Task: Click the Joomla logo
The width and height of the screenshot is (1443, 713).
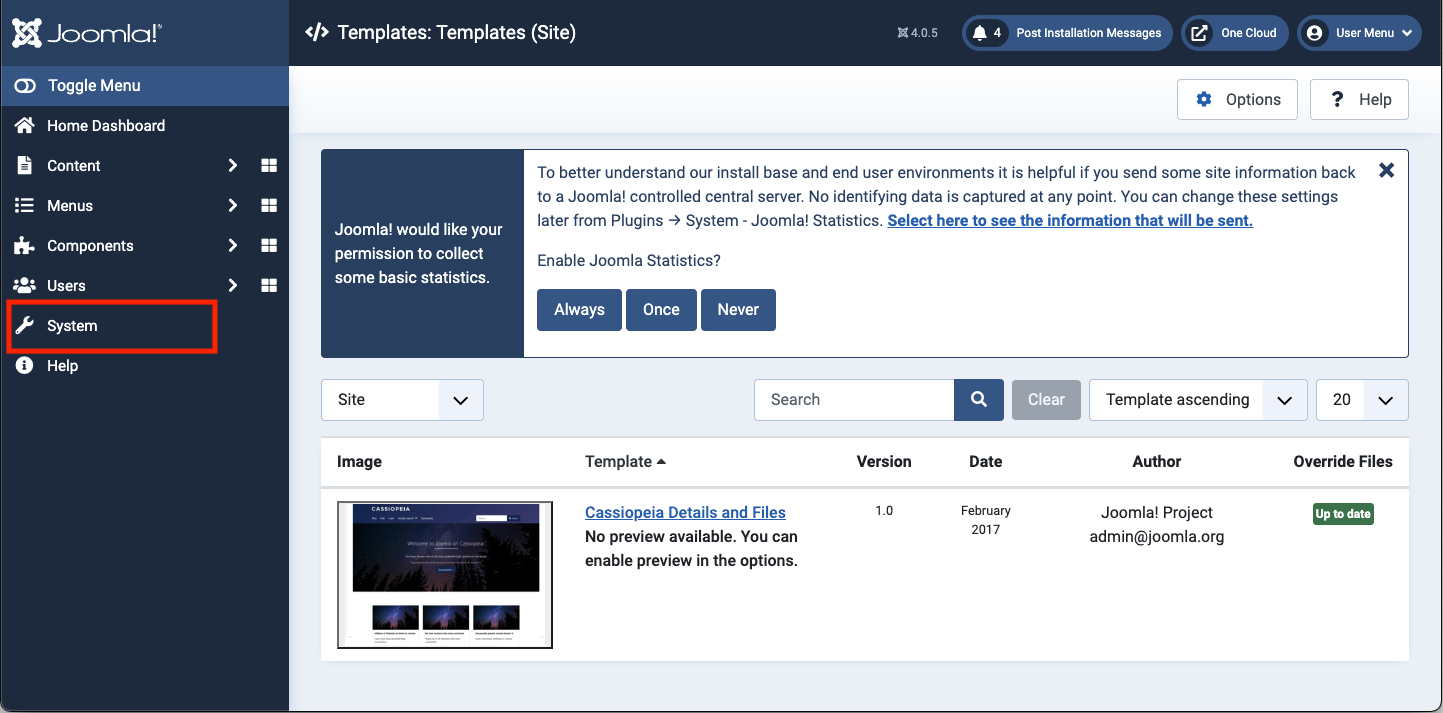Action: (x=85, y=32)
